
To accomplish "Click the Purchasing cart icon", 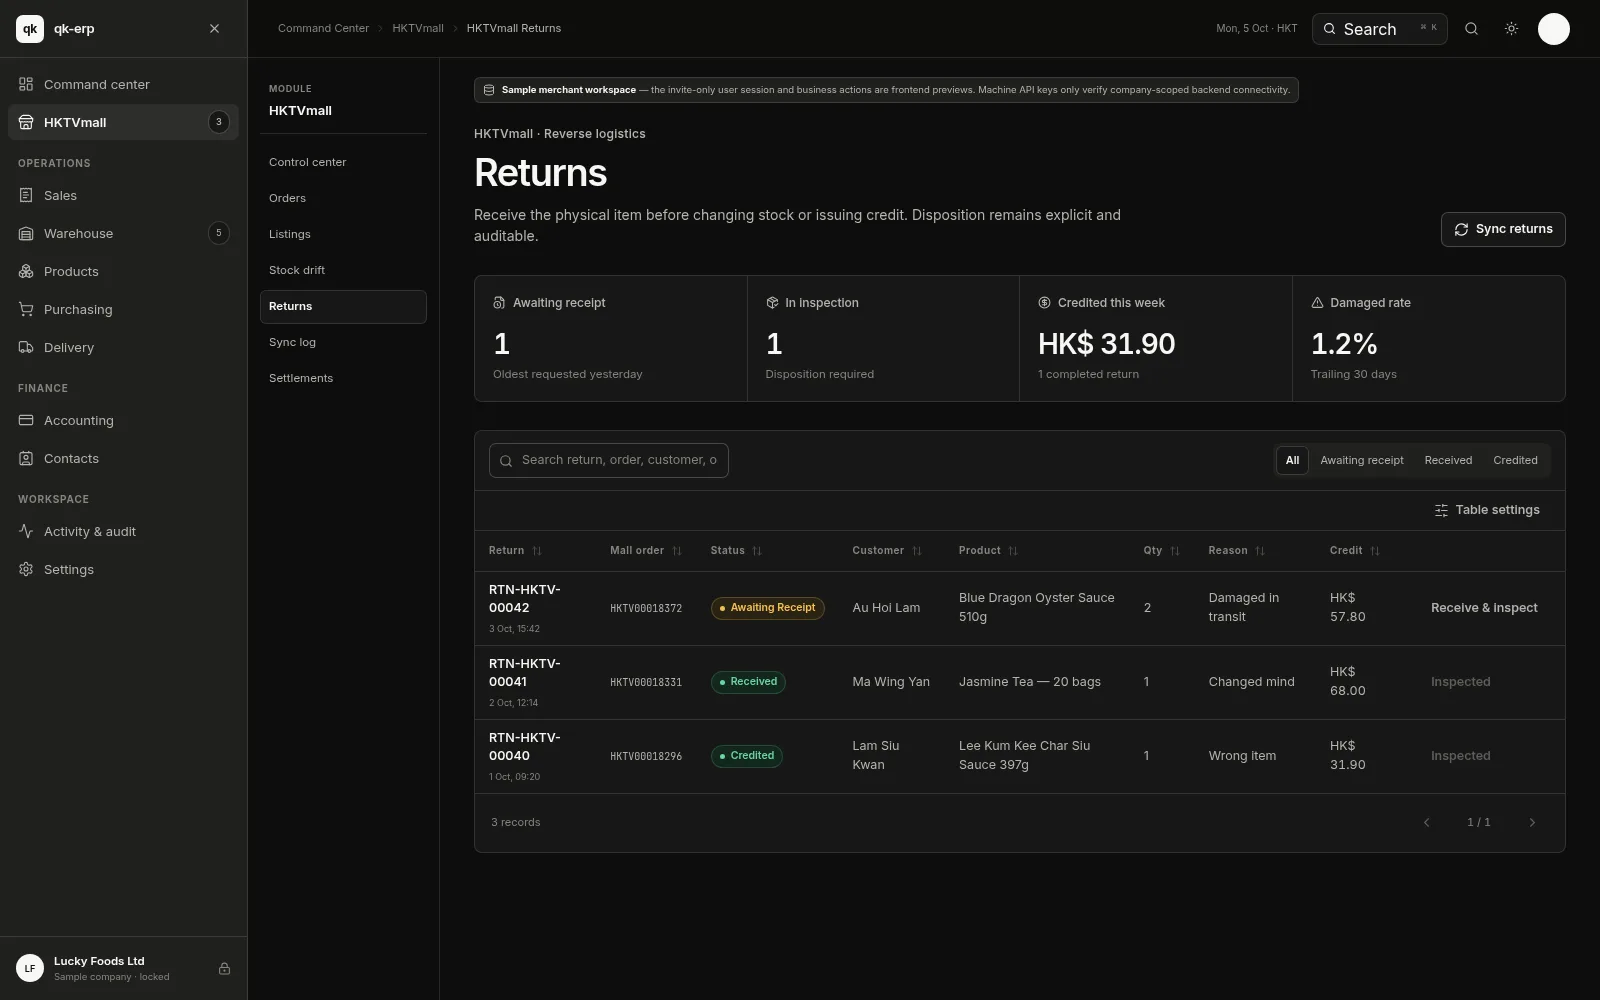I will [x=26, y=310].
